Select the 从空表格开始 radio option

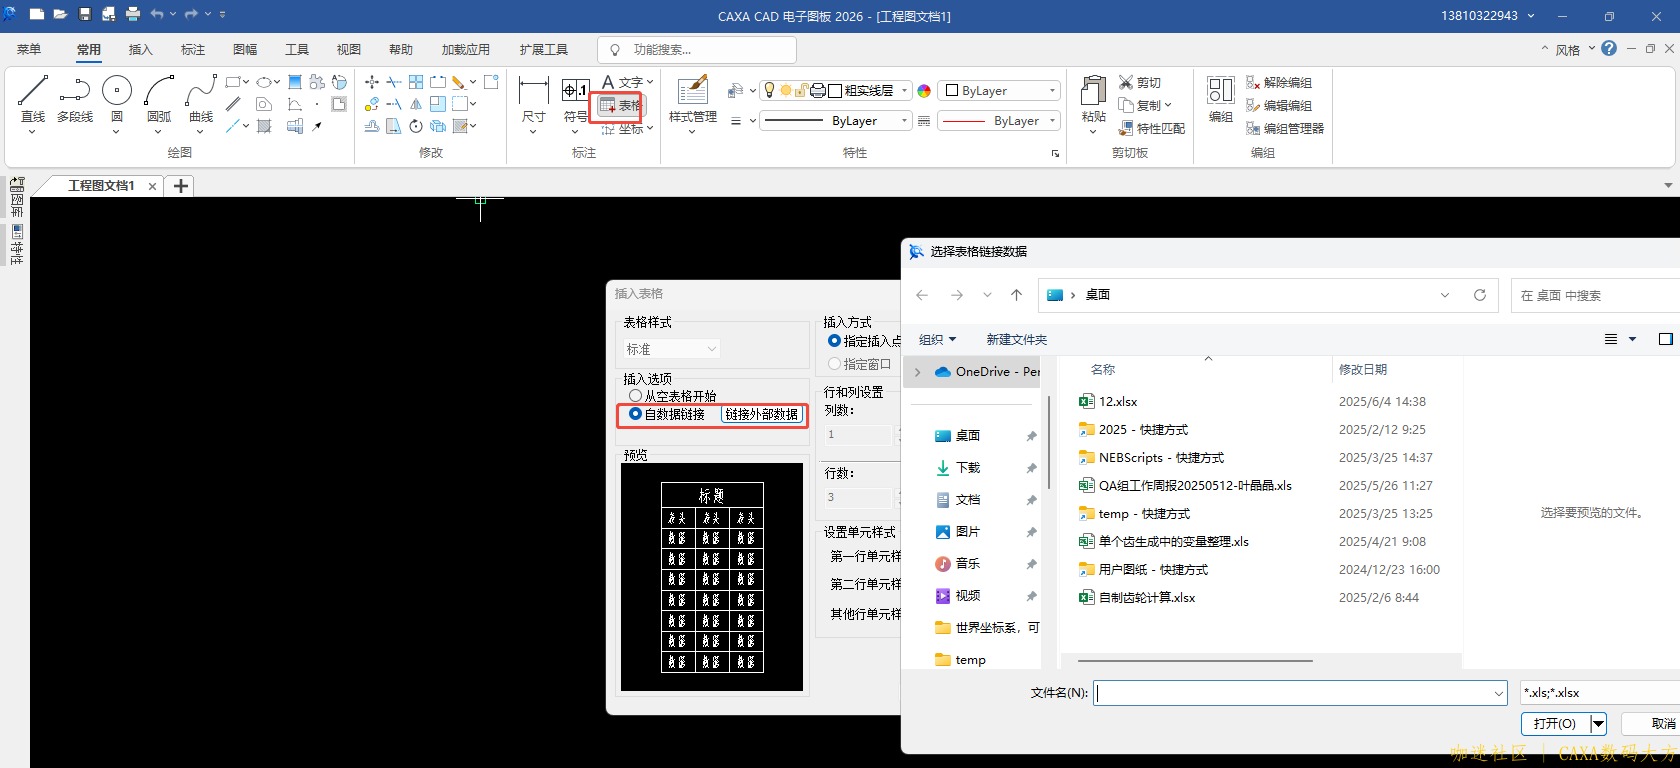coord(635,396)
